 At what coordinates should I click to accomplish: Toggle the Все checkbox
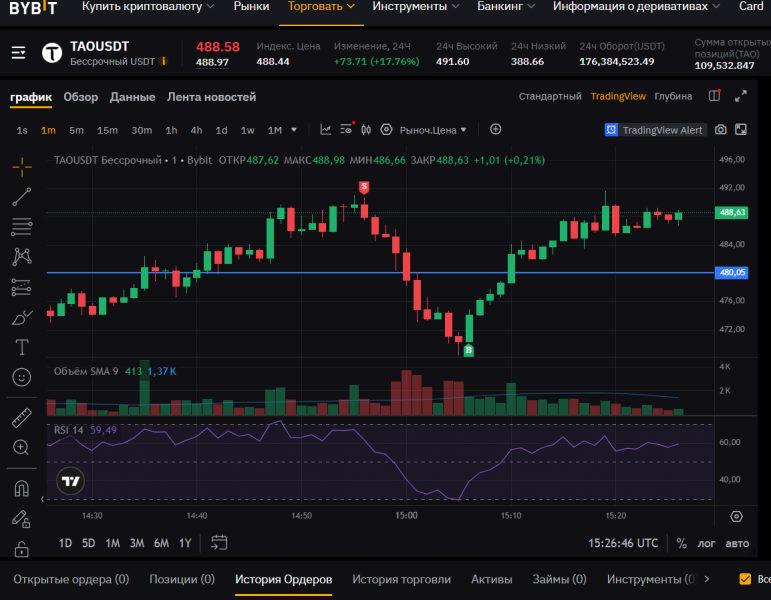745,579
